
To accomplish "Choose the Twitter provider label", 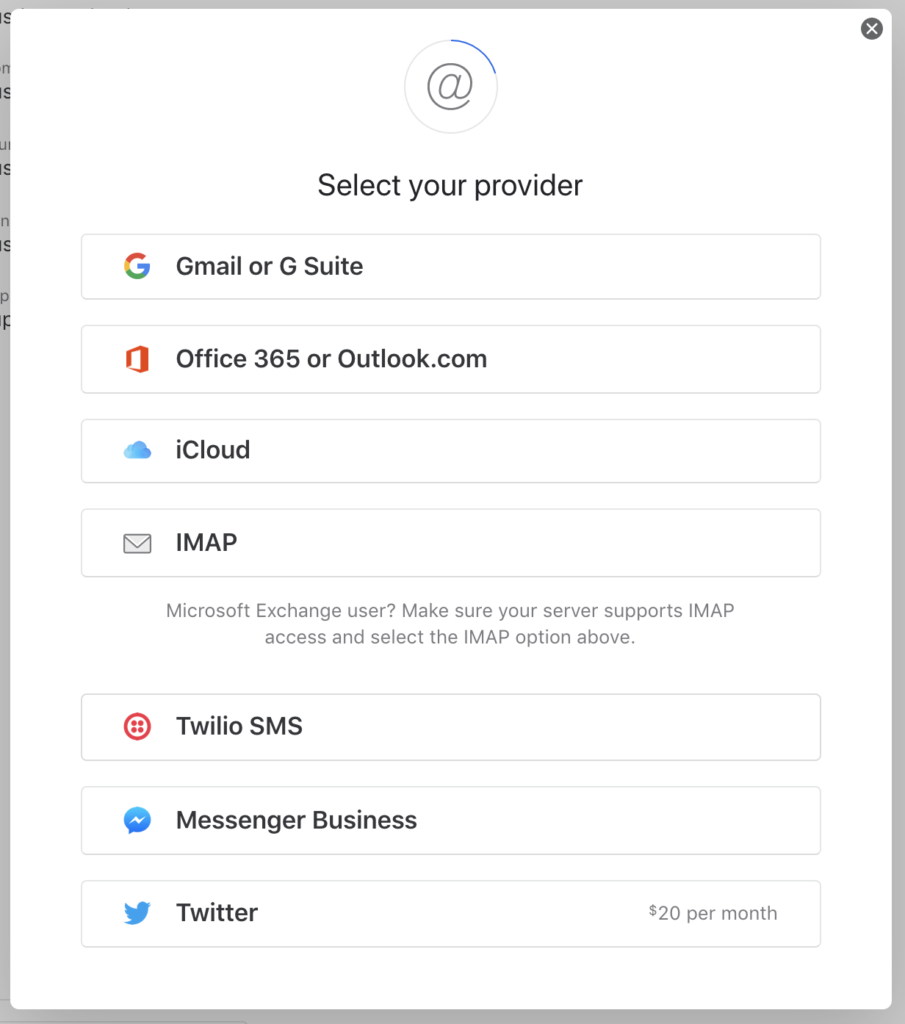I will 217,913.
